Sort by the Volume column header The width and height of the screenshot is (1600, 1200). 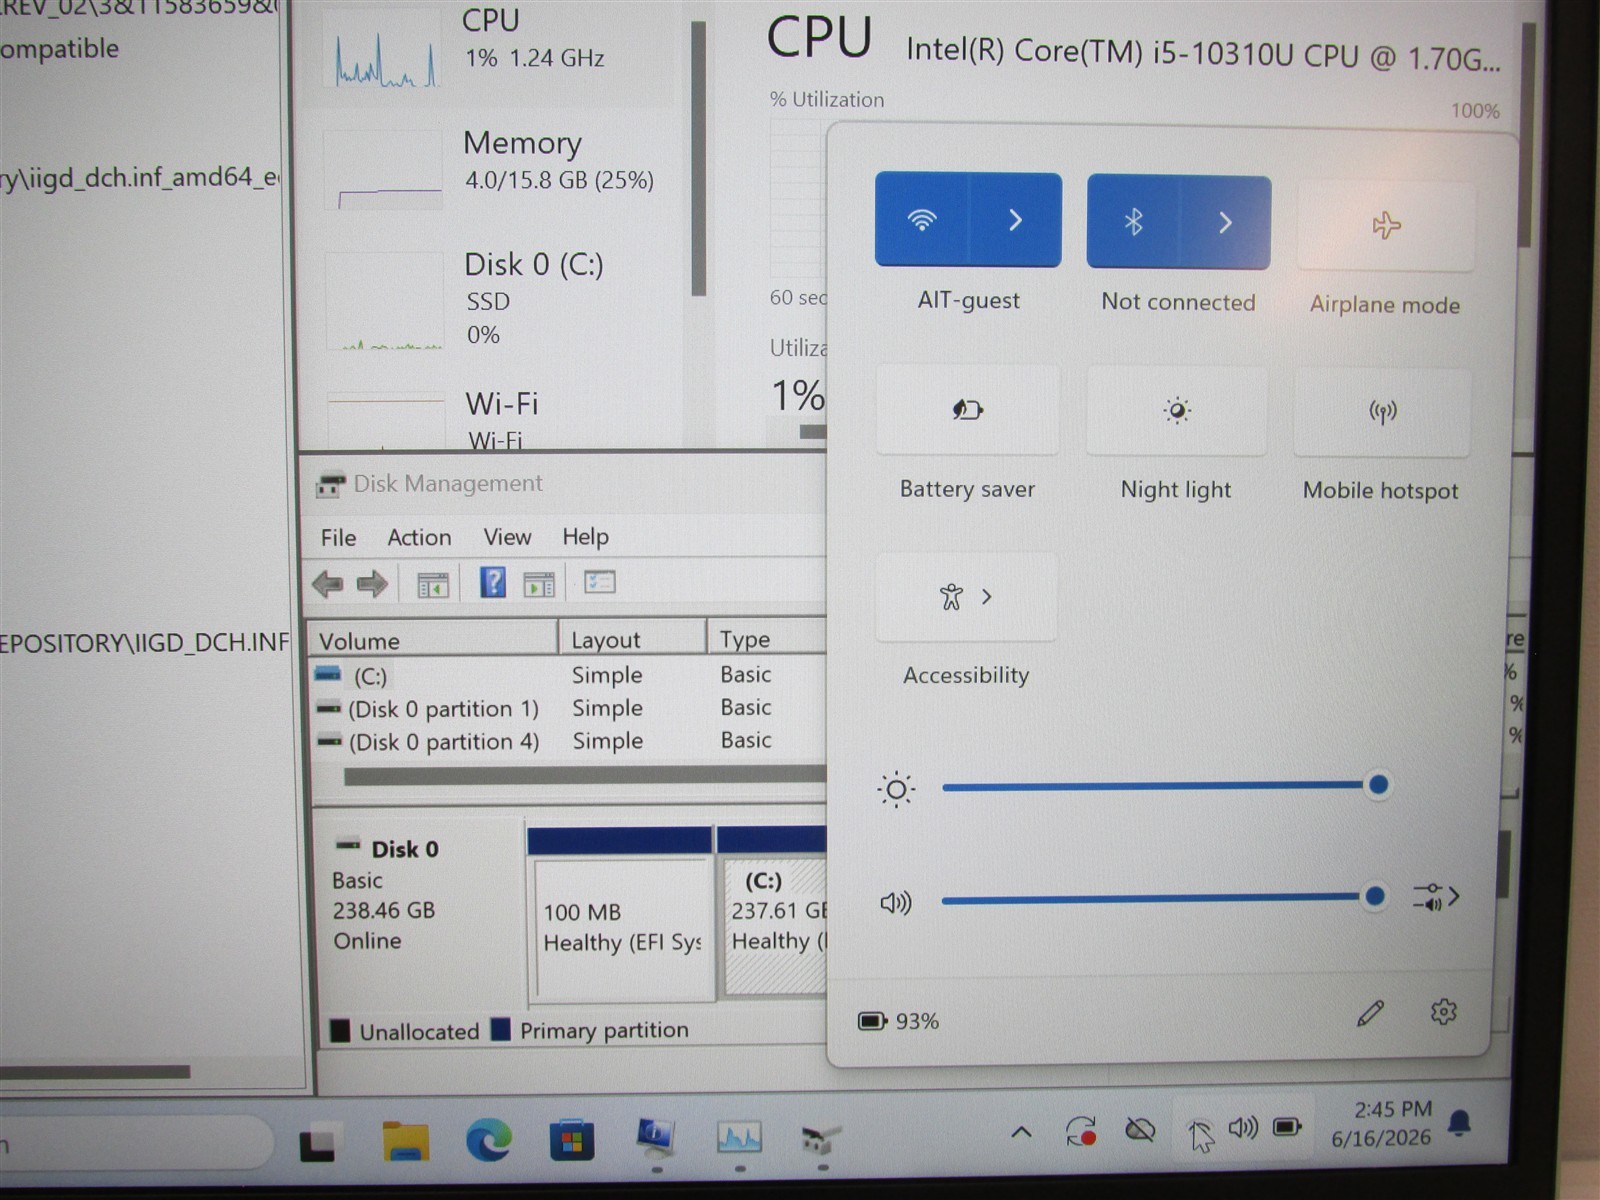coord(433,639)
